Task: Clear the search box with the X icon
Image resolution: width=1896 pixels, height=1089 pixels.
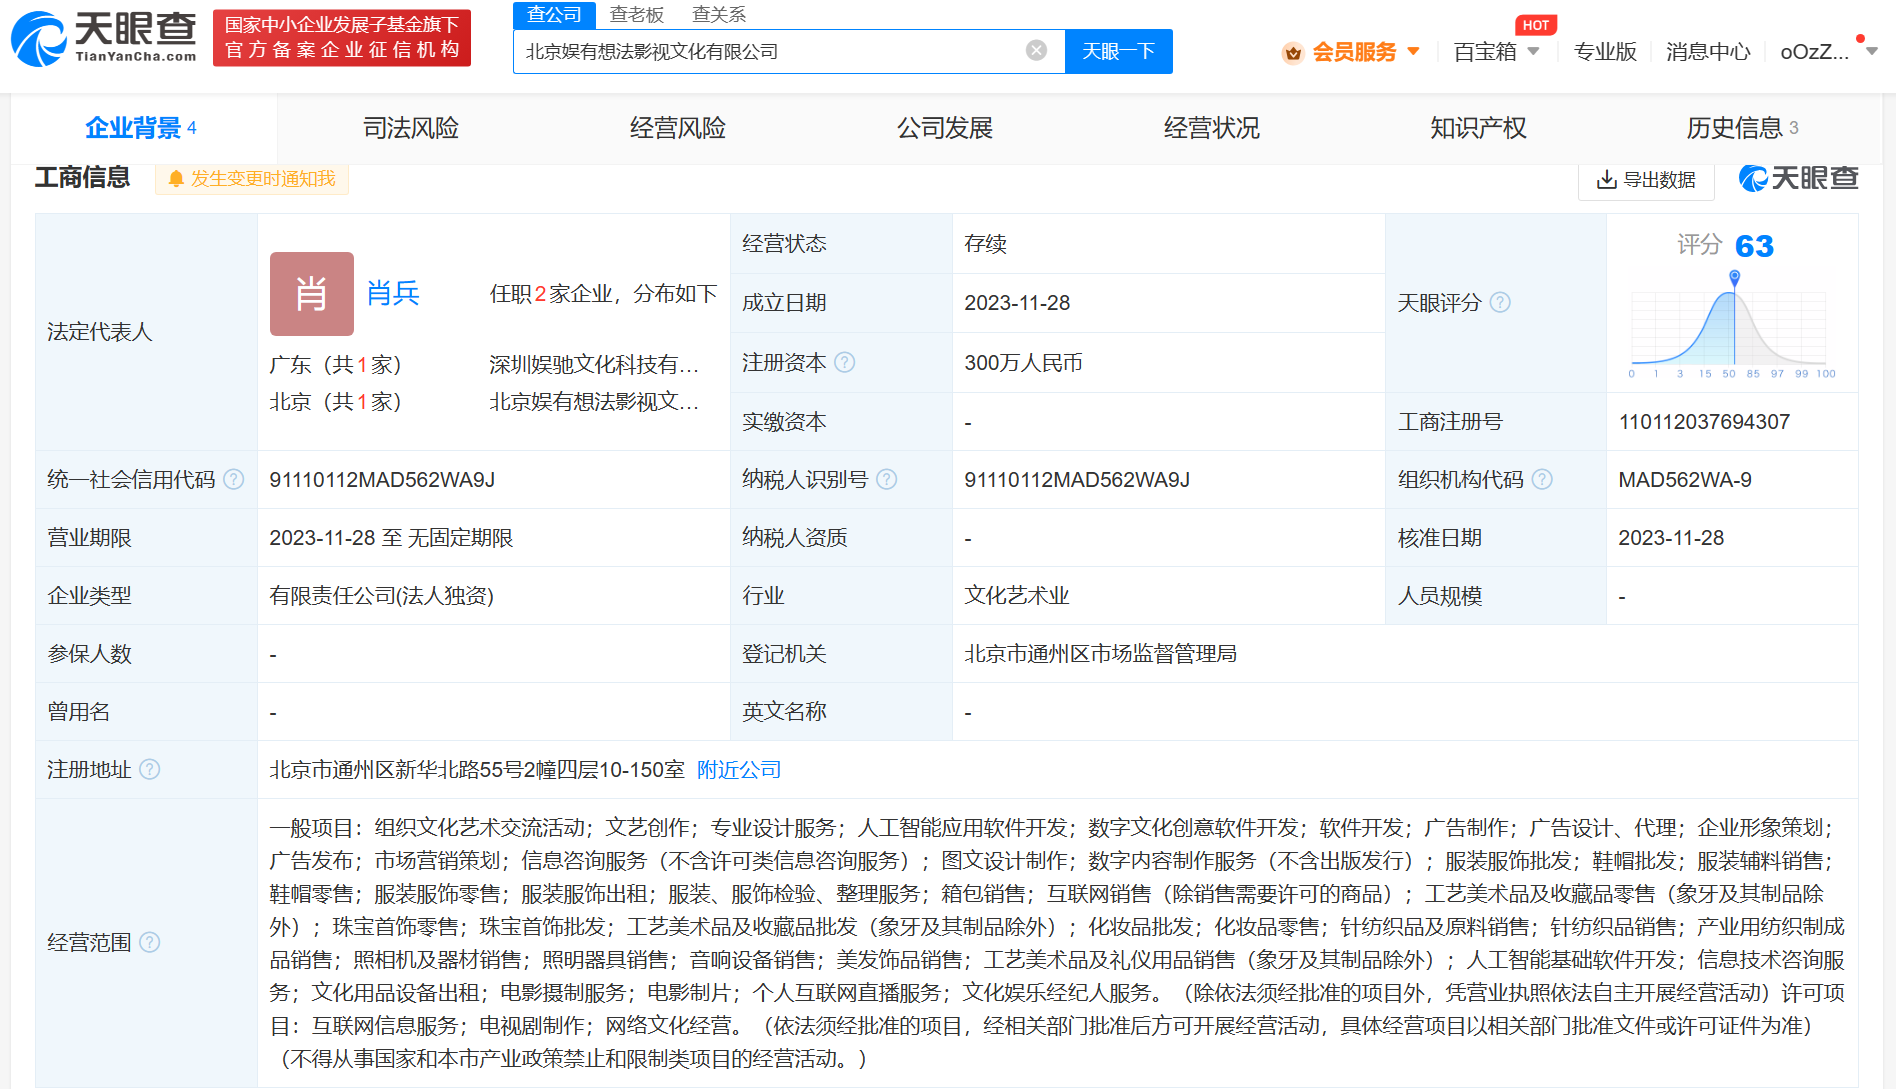Action: coord(1034,51)
